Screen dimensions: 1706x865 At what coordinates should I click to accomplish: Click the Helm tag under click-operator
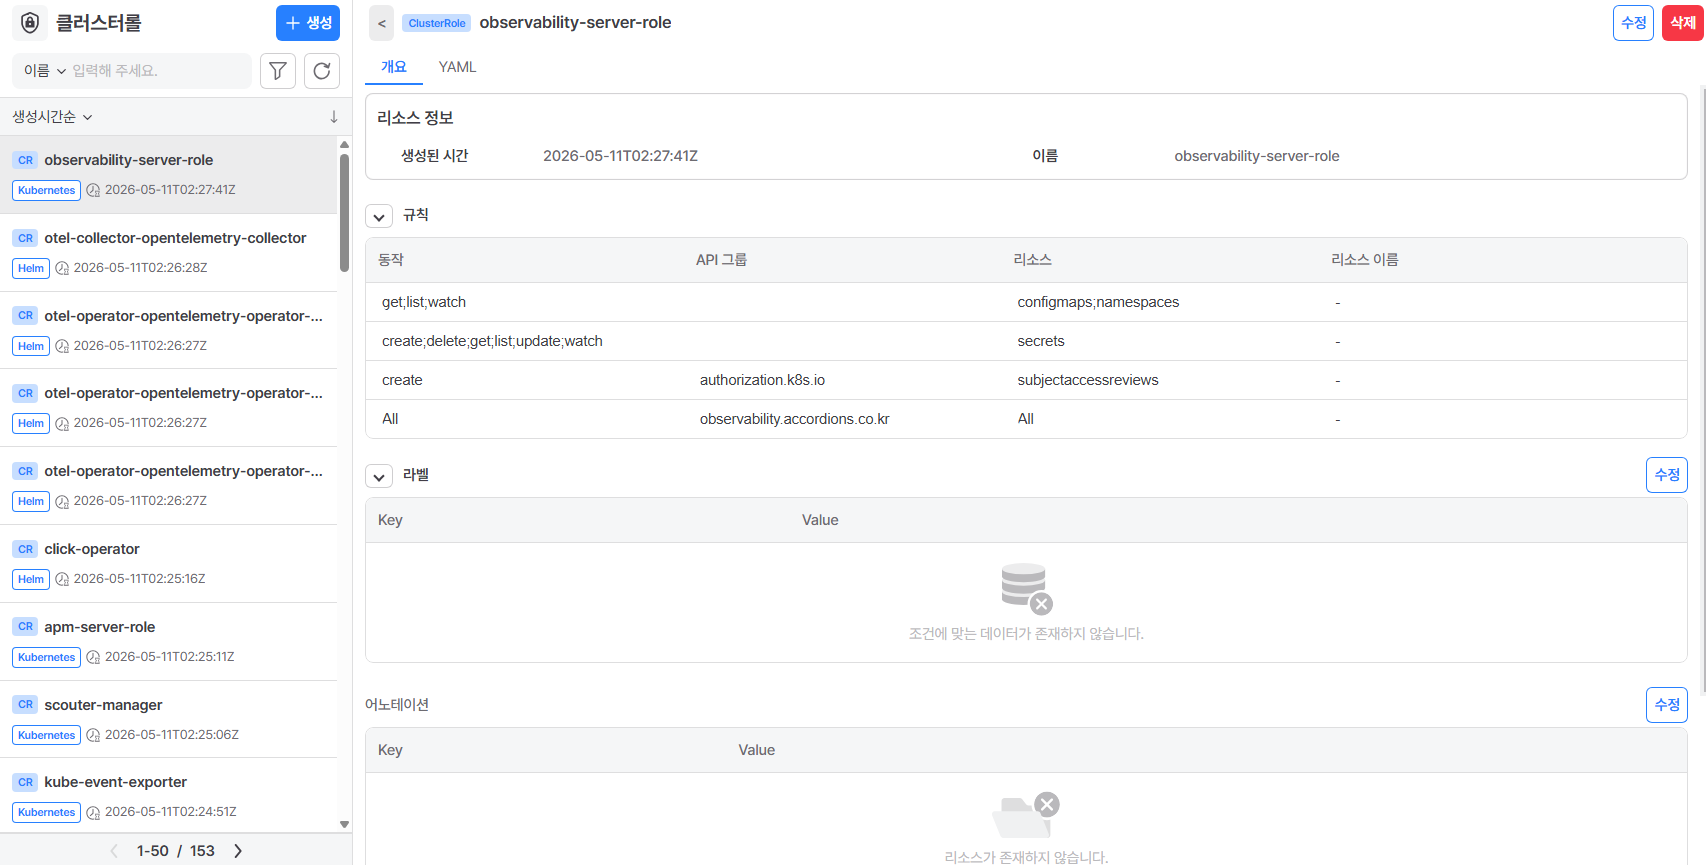tap(31, 579)
